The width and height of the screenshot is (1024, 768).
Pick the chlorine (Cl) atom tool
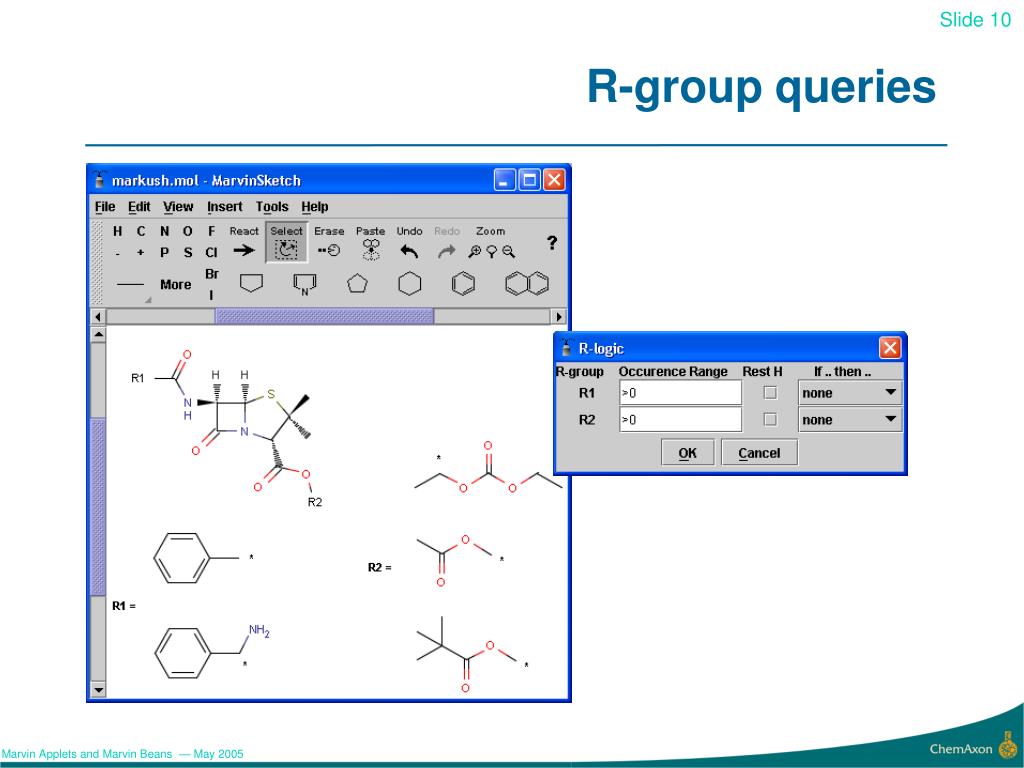[212, 253]
